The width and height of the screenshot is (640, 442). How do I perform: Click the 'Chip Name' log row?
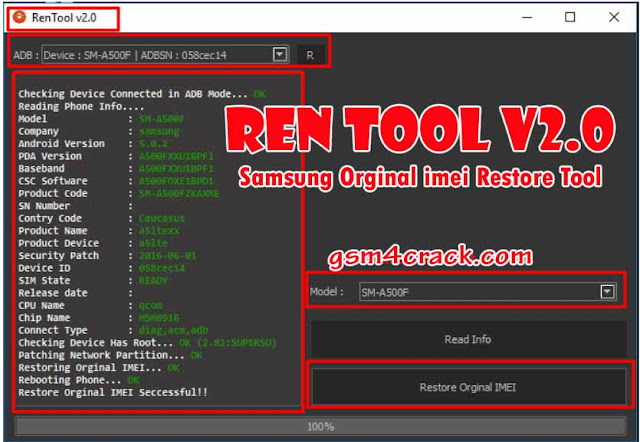[99, 318]
